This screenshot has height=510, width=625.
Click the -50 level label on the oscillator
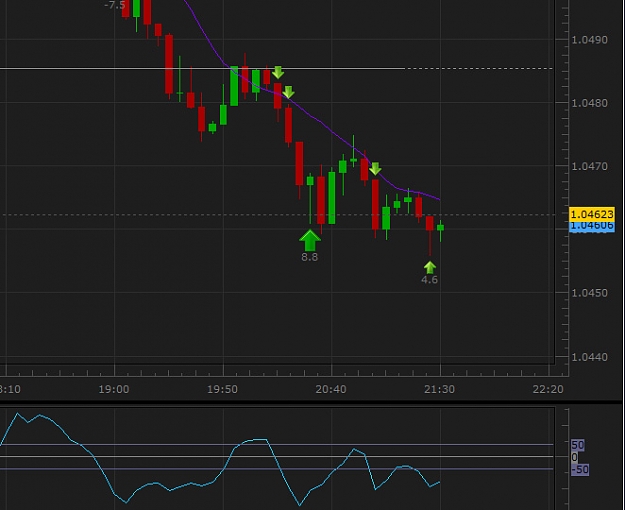pyautogui.click(x=580, y=470)
